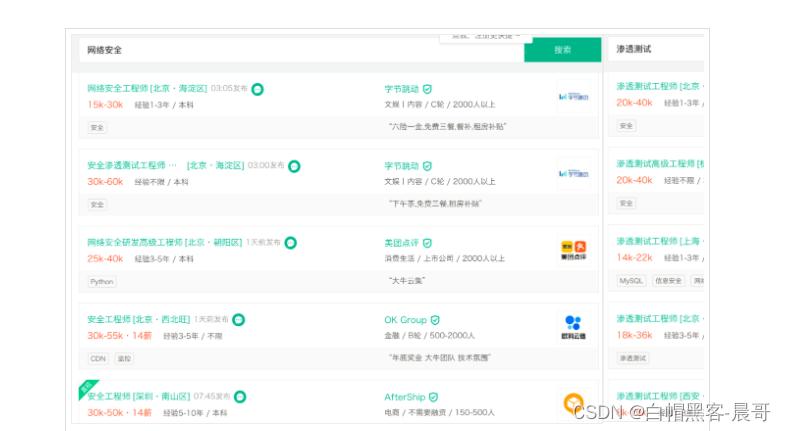Click 安全 tag under right-panel 渗透测试高级工程师
This screenshot has width=786, height=431.
[x=626, y=203]
